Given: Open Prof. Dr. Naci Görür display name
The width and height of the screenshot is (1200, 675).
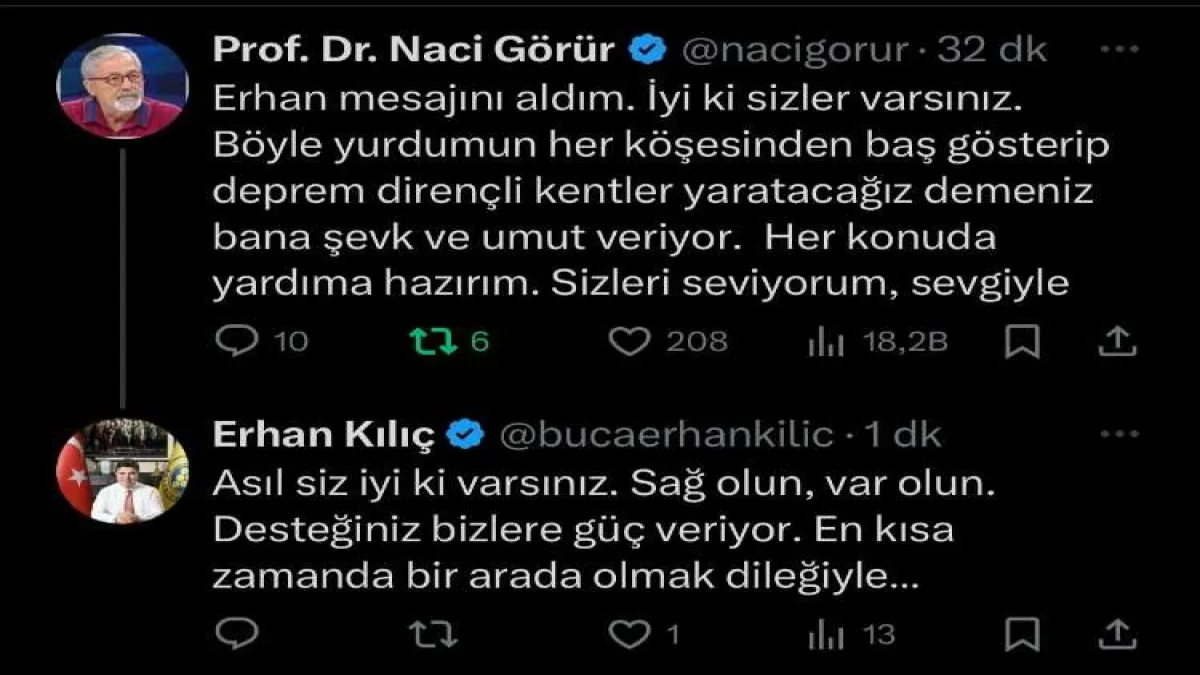Looking at the screenshot, I should 413,49.
